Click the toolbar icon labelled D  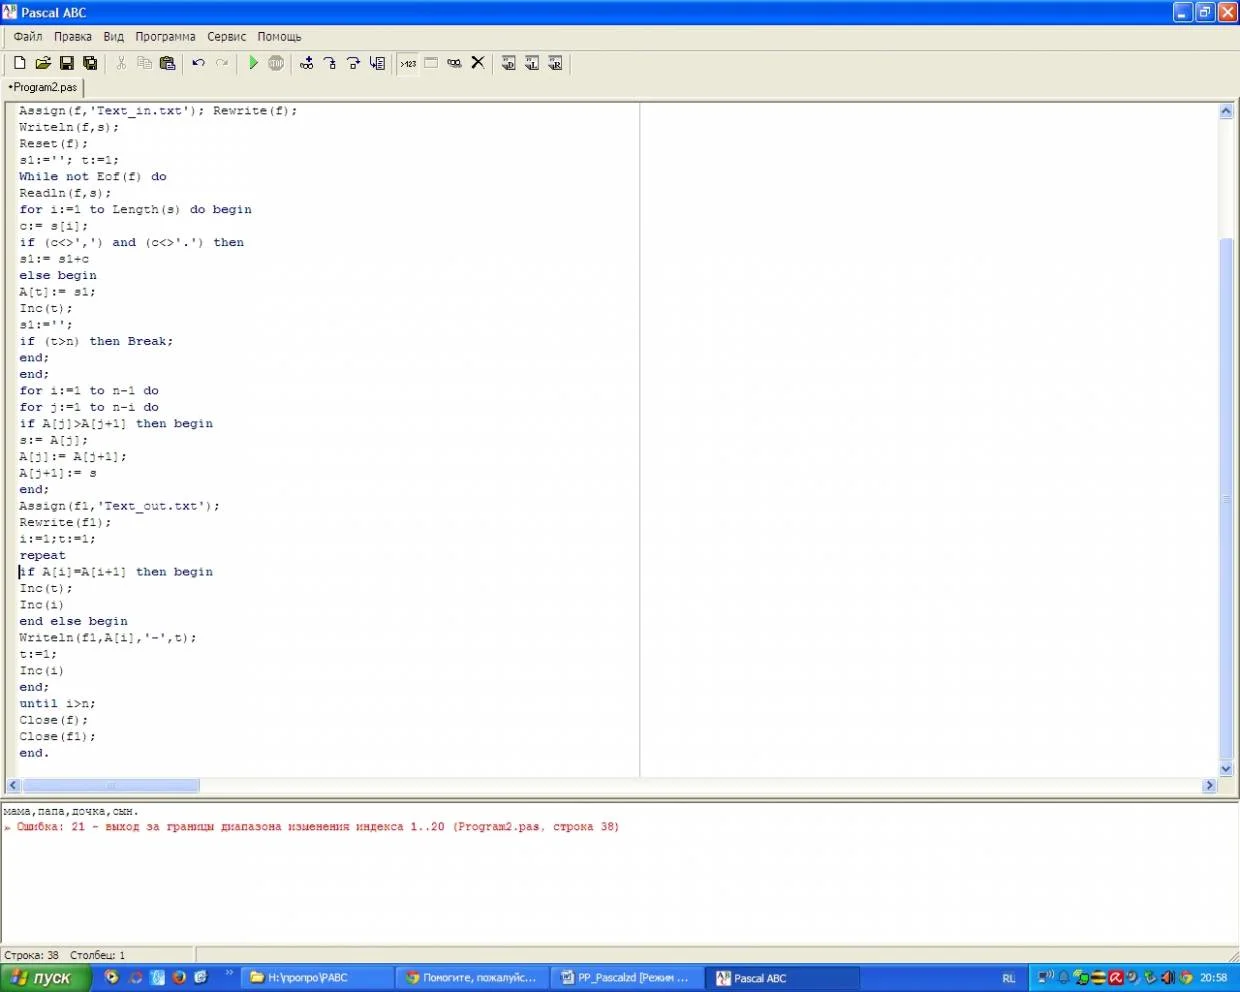[x=508, y=63]
